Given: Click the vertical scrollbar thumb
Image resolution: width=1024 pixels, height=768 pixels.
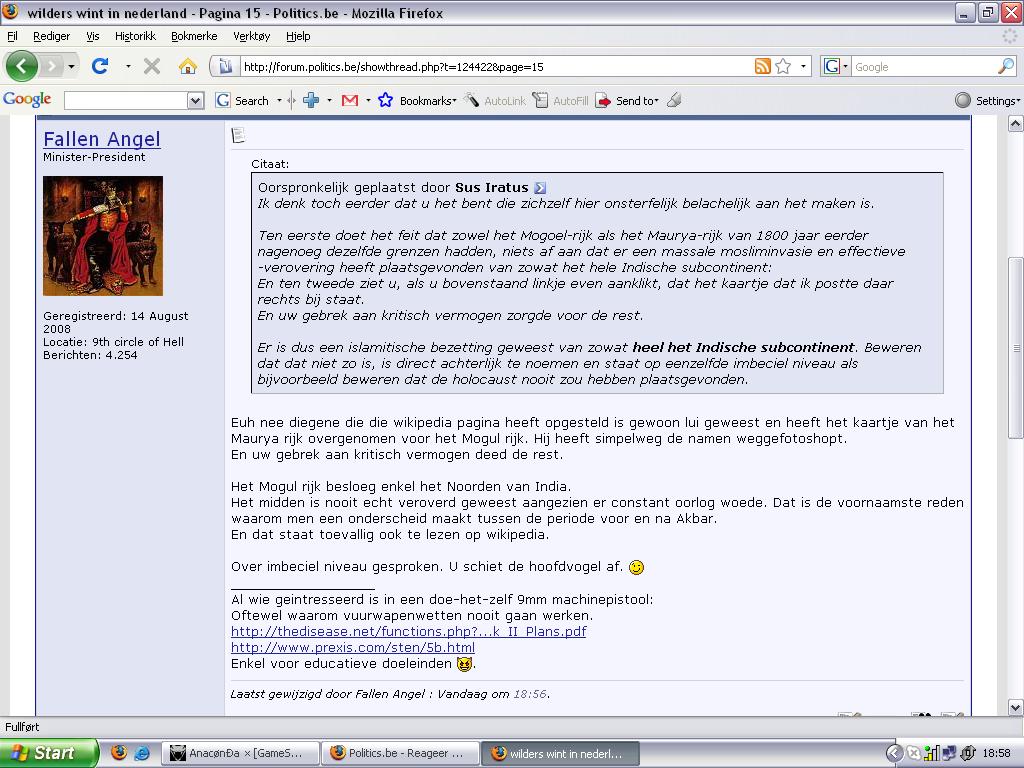Looking at the screenshot, I should 1015,348.
